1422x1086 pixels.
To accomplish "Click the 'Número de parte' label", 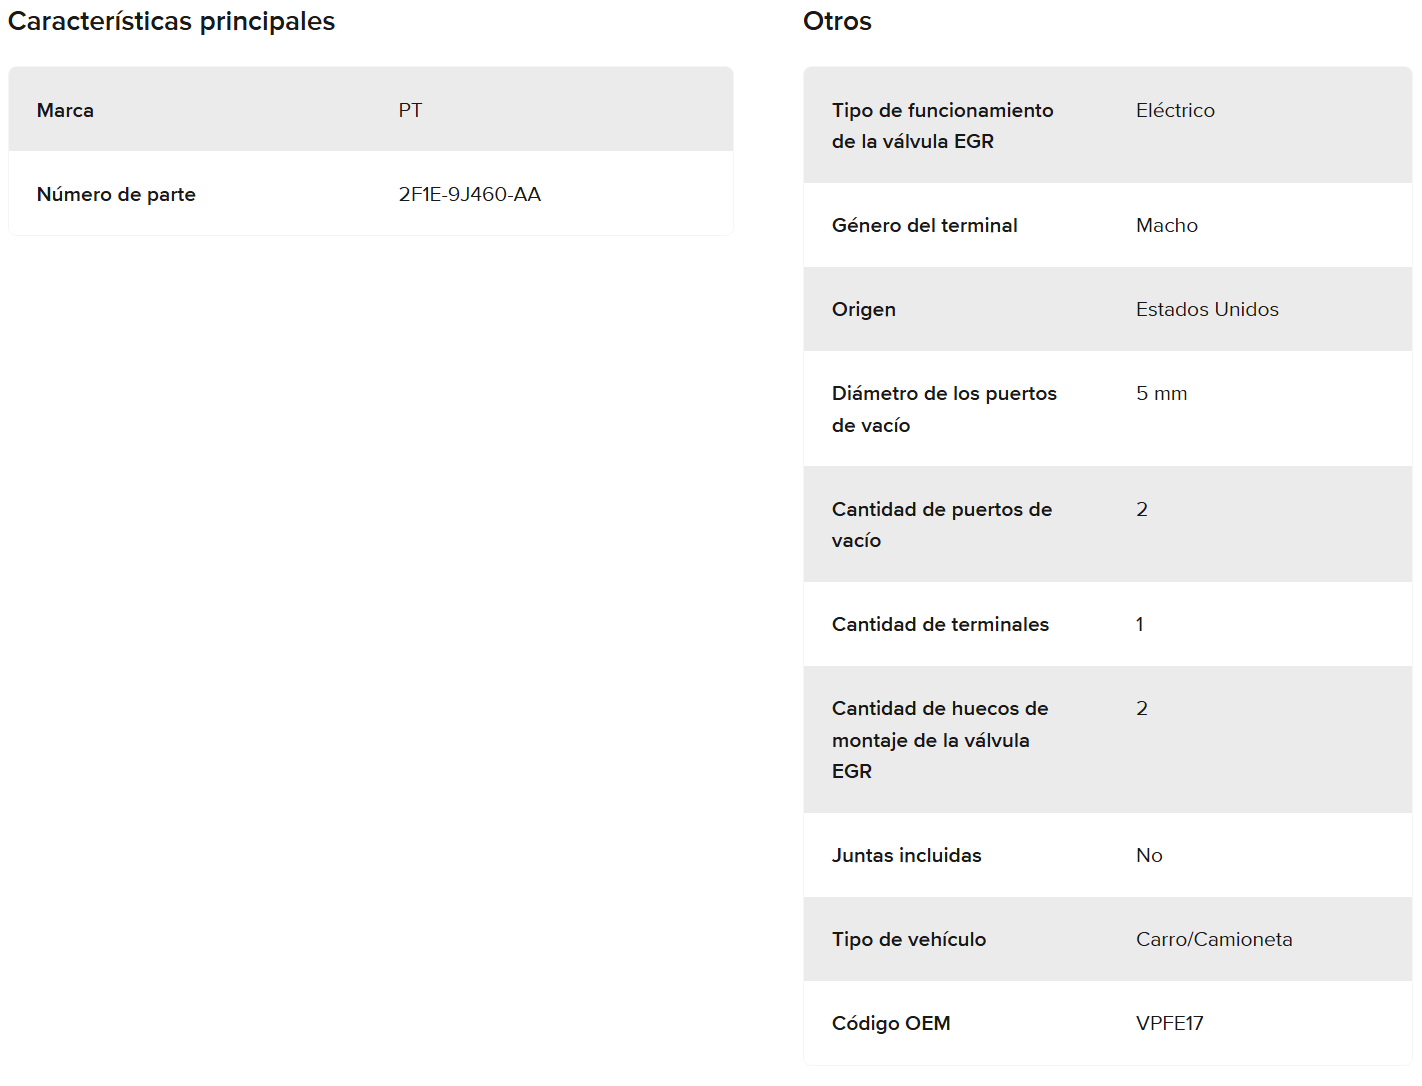I will tap(116, 194).
